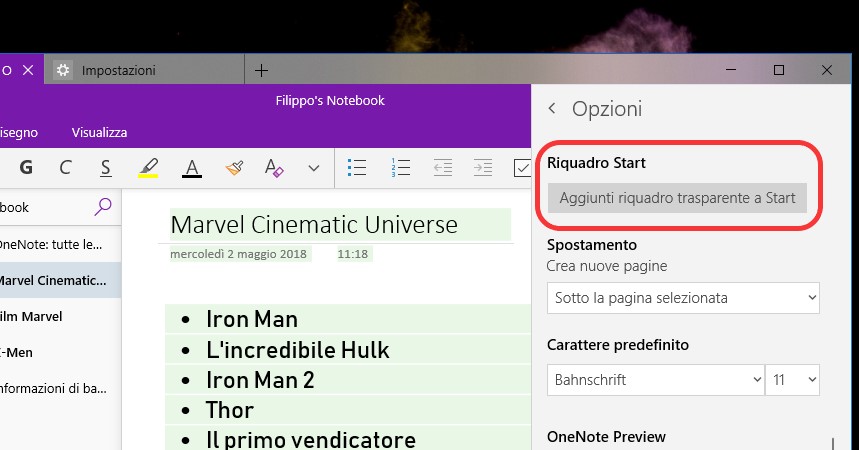Open Informazioni di ba... page
The height and width of the screenshot is (450, 860).
[60, 389]
